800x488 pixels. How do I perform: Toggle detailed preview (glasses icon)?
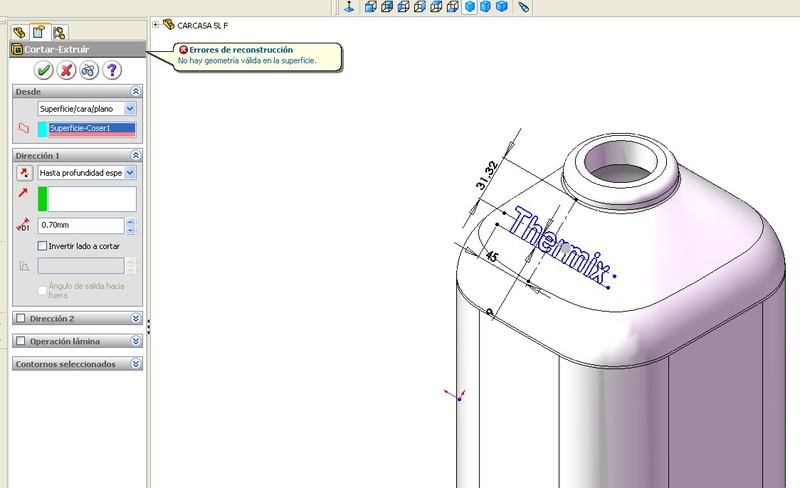click(89, 70)
